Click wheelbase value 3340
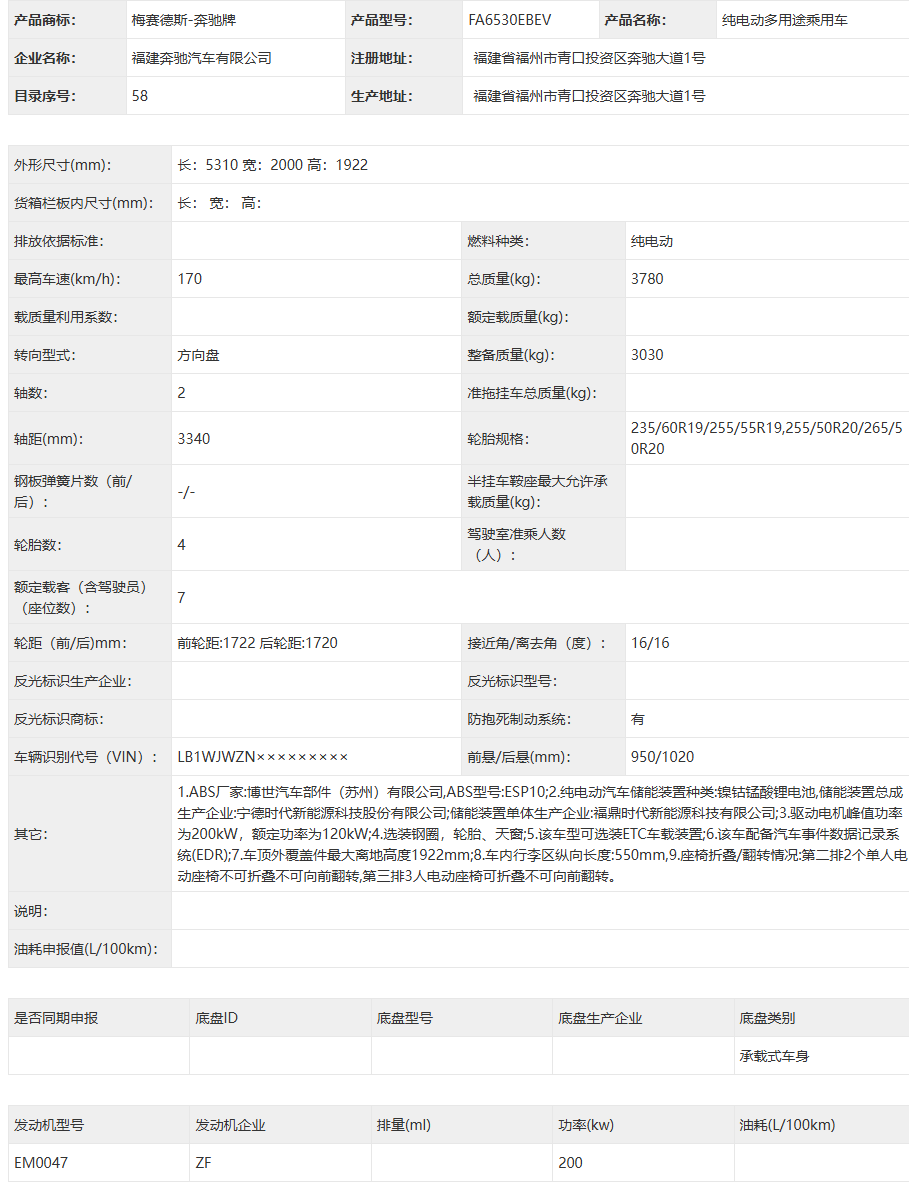909x1182 pixels. [x=194, y=439]
